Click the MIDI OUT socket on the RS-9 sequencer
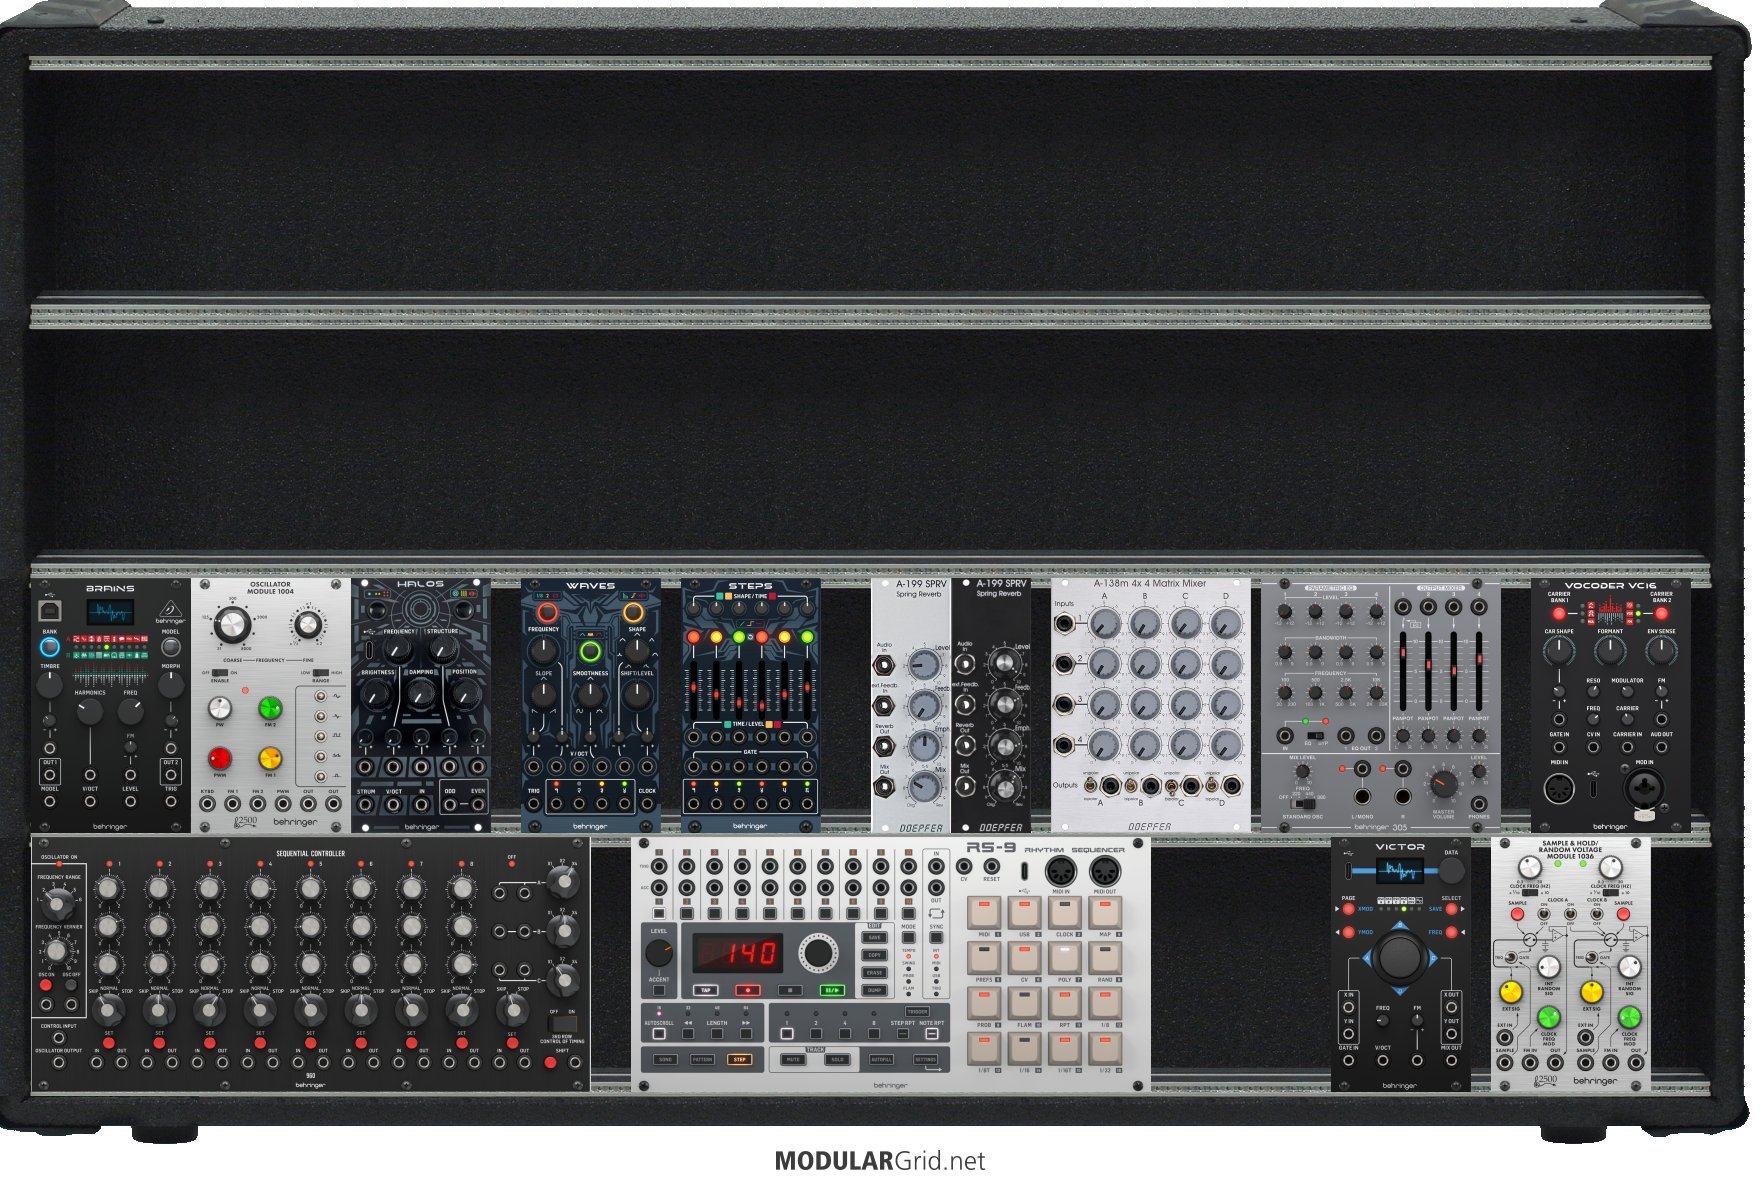1762x1182 pixels. tap(1104, 871)
